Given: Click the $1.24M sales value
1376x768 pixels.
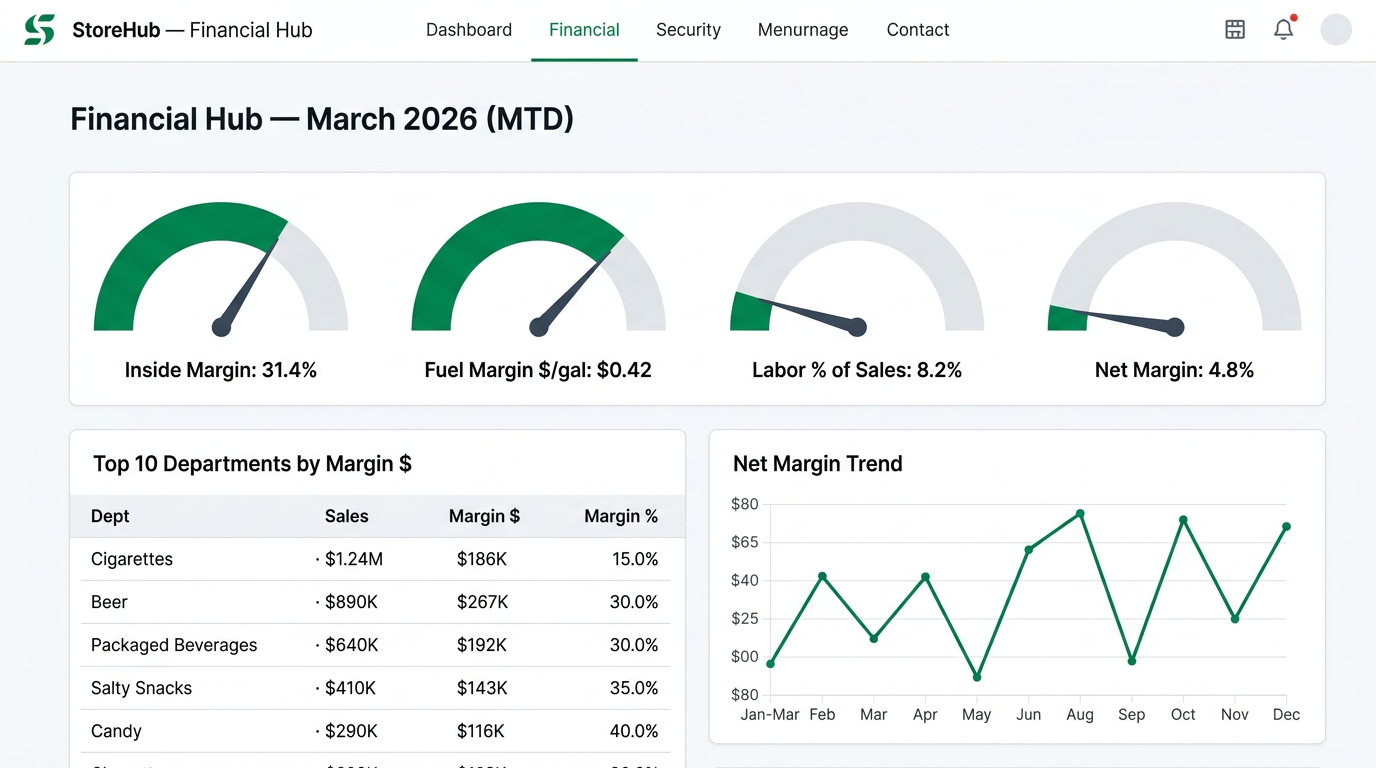Looking at the screenshot, I should click(x=354, y=559).
